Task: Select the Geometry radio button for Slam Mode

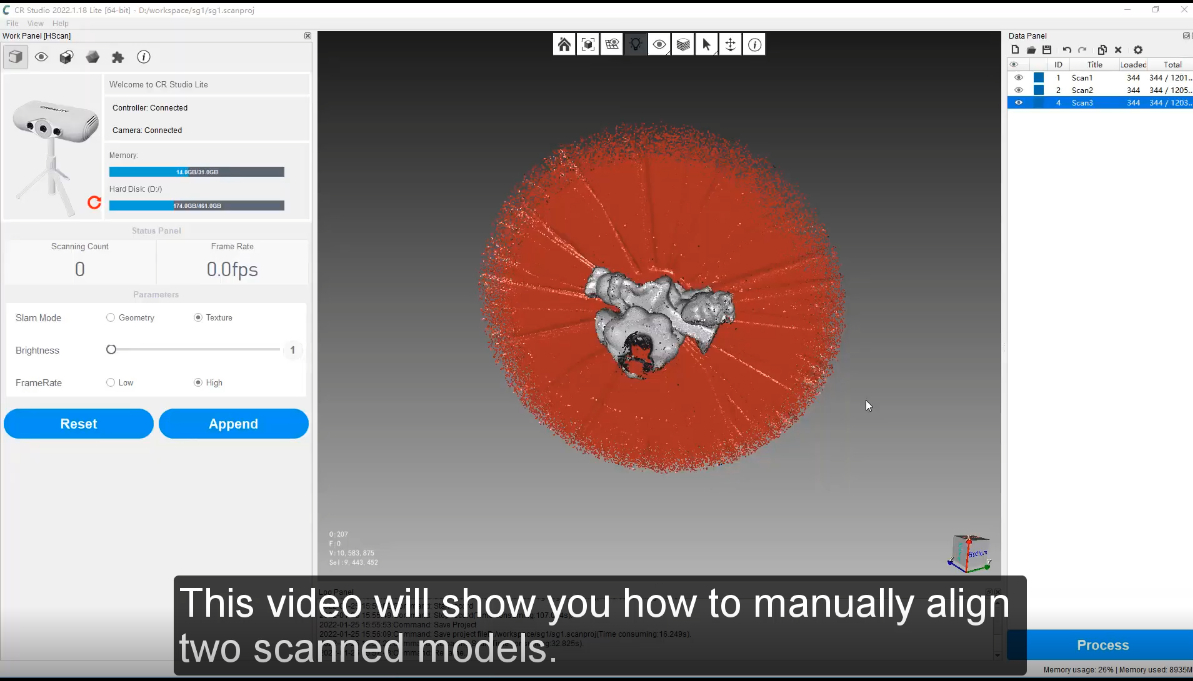Action: (110, 317)
